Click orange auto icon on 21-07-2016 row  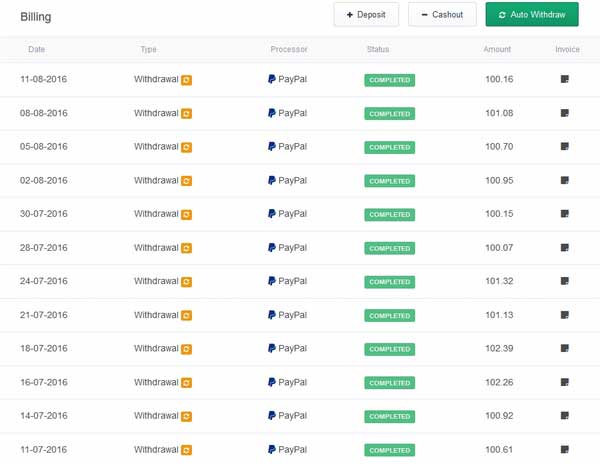click(x=186, y=316)
